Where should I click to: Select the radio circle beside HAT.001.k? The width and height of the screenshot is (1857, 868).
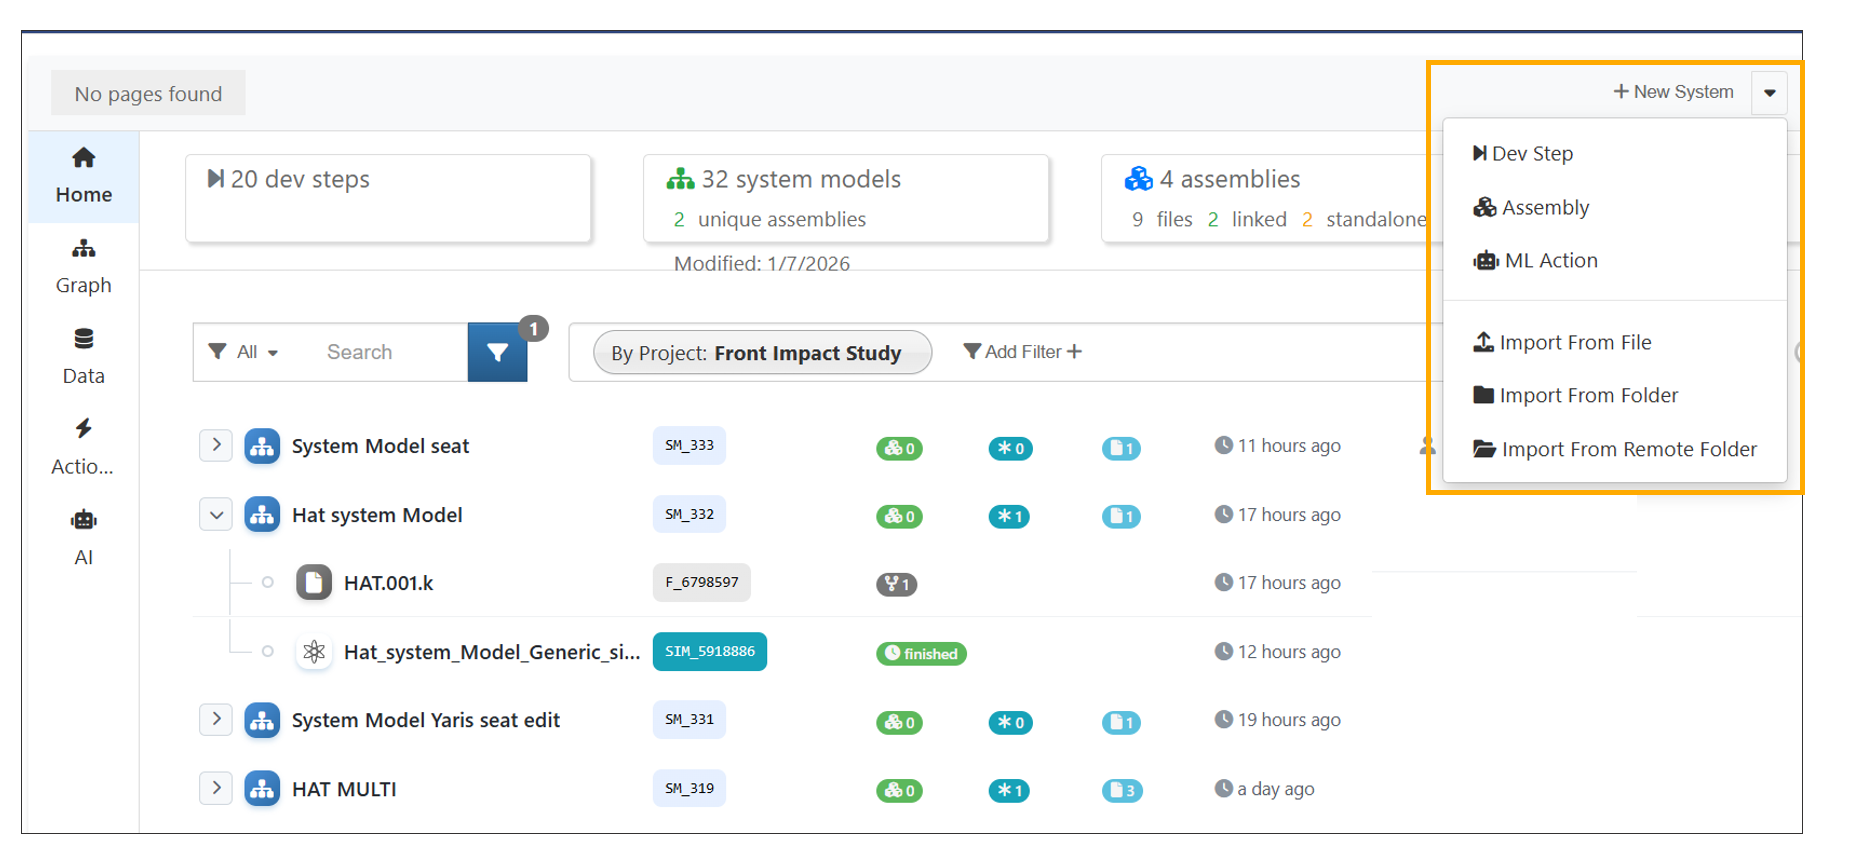click(x=268, y=583)
